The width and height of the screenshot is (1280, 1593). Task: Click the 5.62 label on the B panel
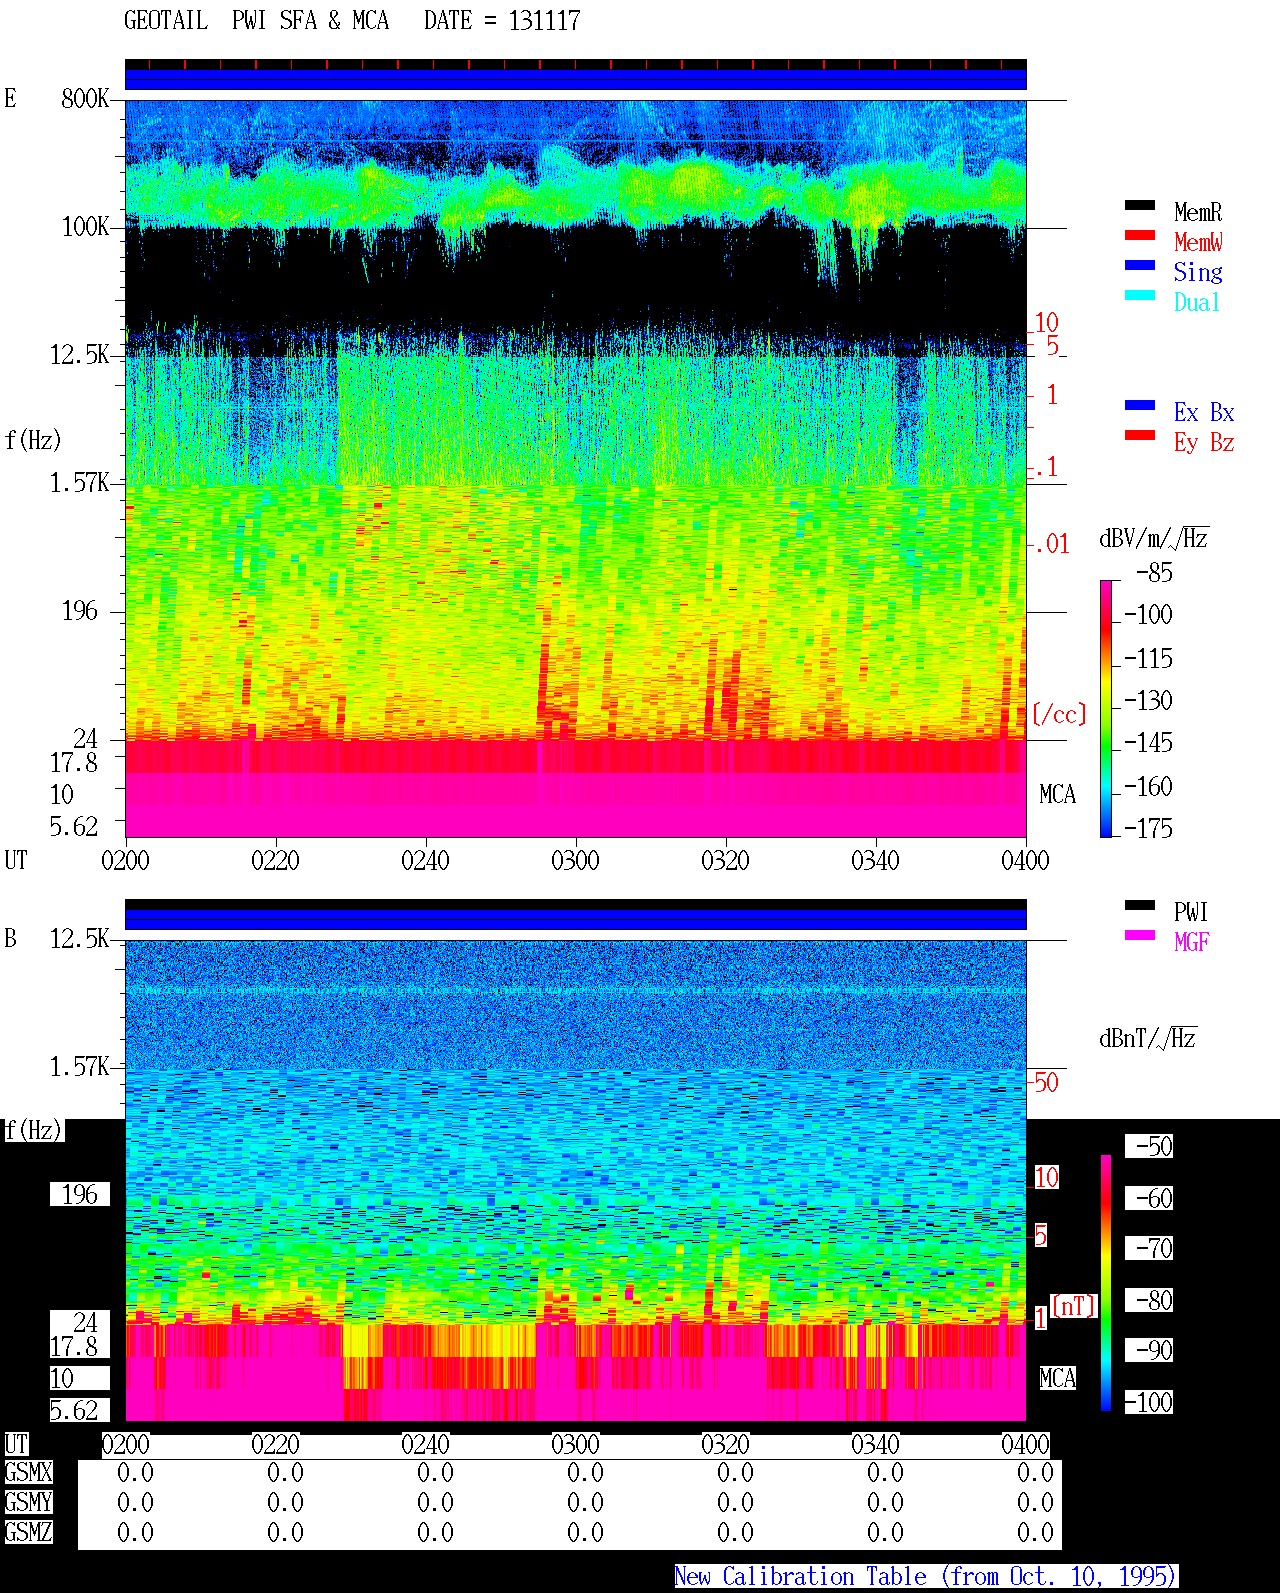pyautogui.click(x=74, y=1411)
